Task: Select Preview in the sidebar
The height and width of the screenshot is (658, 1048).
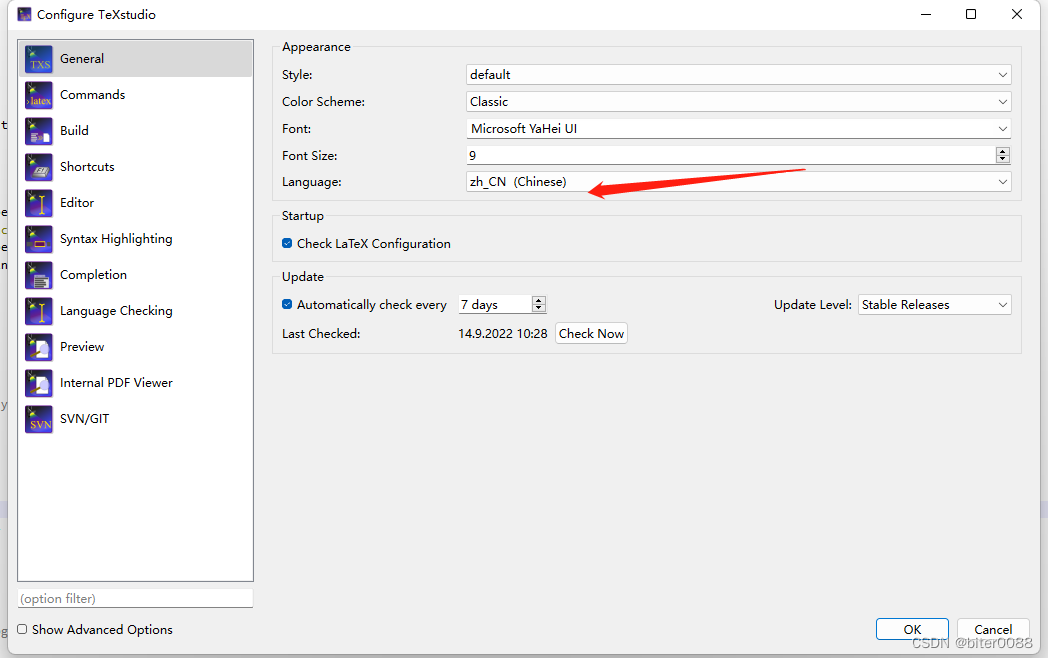Action: (136, 347)
